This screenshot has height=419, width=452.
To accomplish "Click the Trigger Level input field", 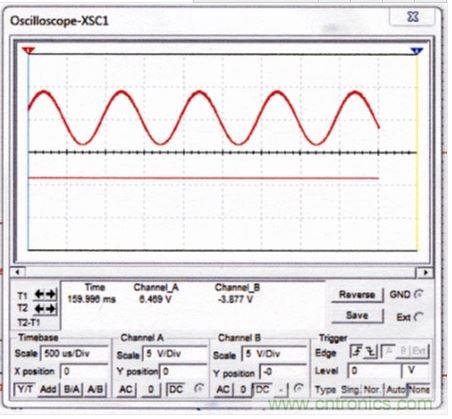I will 375,370.
